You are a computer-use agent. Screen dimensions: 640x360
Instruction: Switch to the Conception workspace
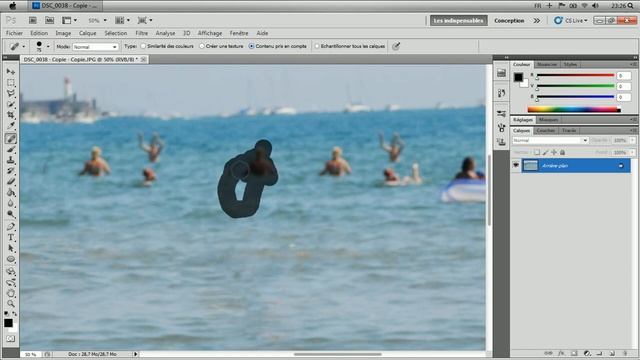click(509, 20)
